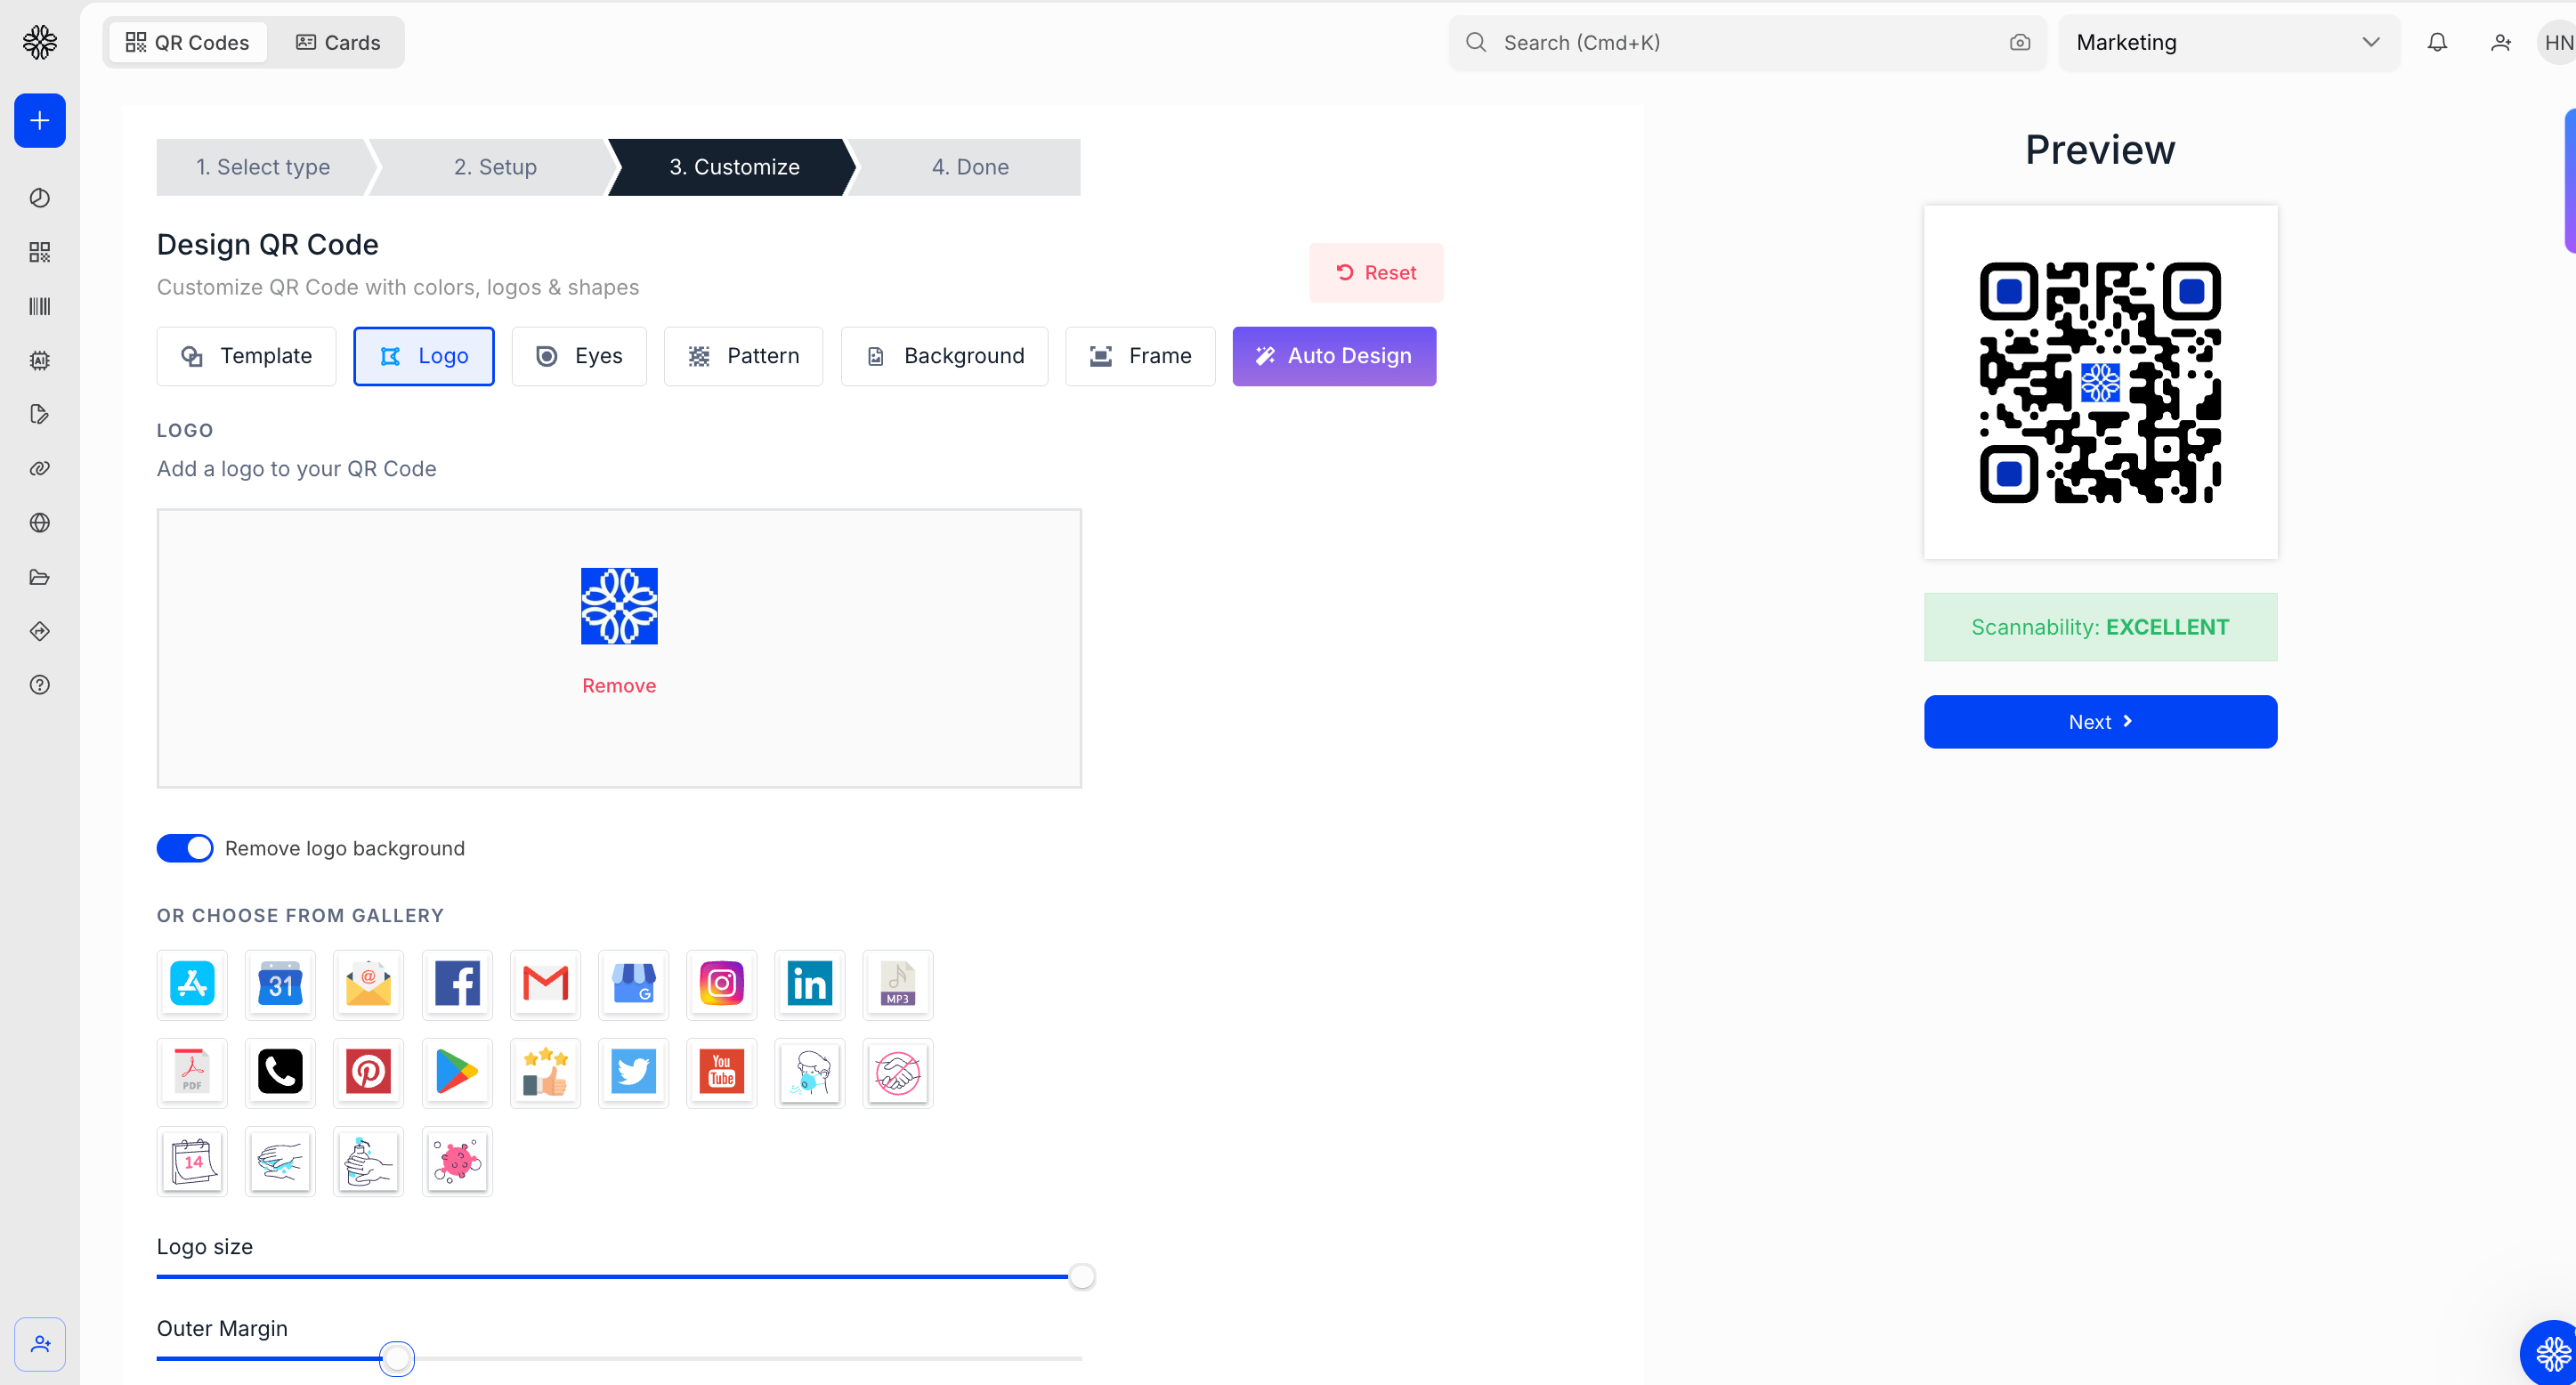Open the HN profile avatar

click(x=2557, y=42)
